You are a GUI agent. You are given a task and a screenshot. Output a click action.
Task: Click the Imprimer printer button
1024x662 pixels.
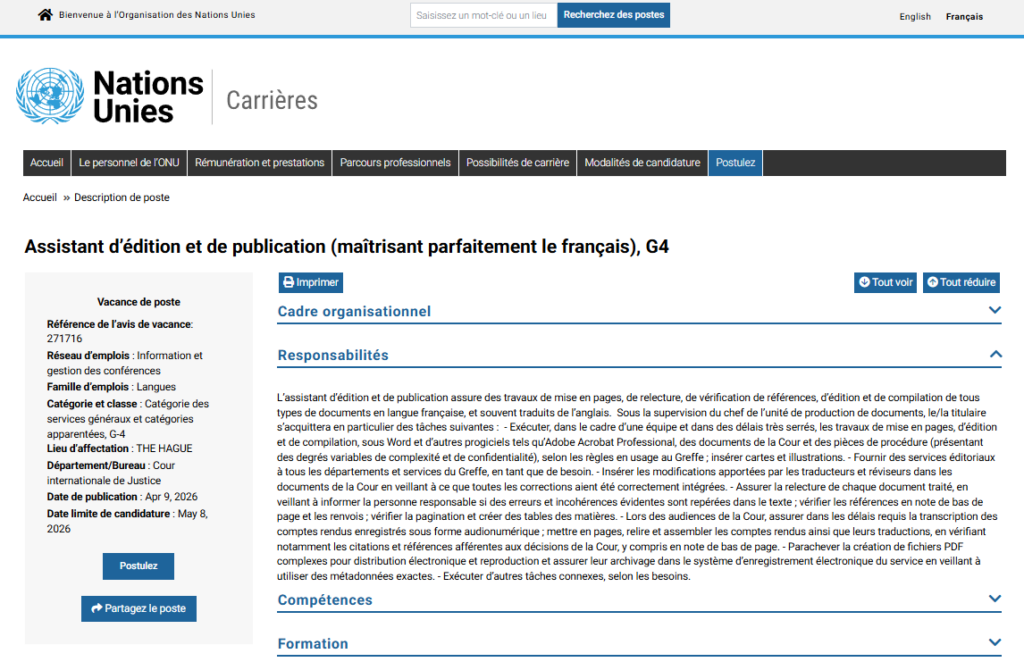[x=310, y=283]
